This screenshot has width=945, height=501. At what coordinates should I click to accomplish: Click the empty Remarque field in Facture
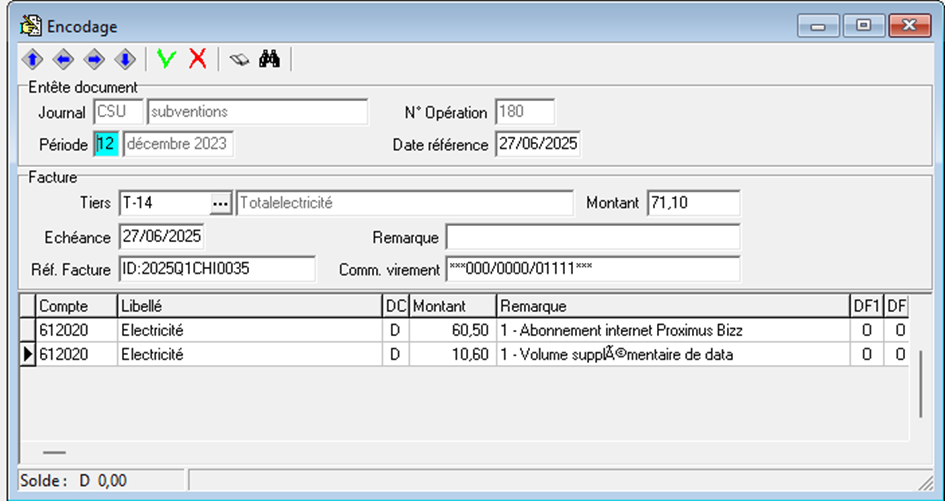[x=592, y=237]
